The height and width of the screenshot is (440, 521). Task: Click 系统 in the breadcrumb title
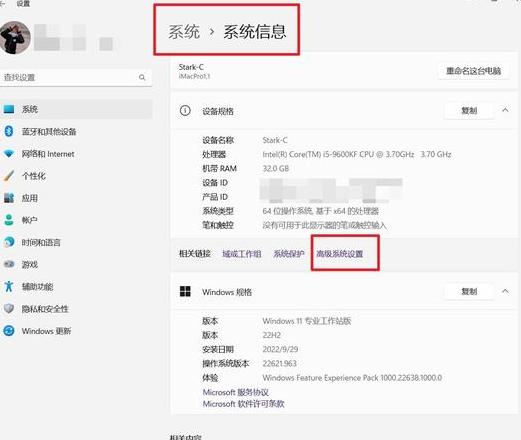point(184,32)
